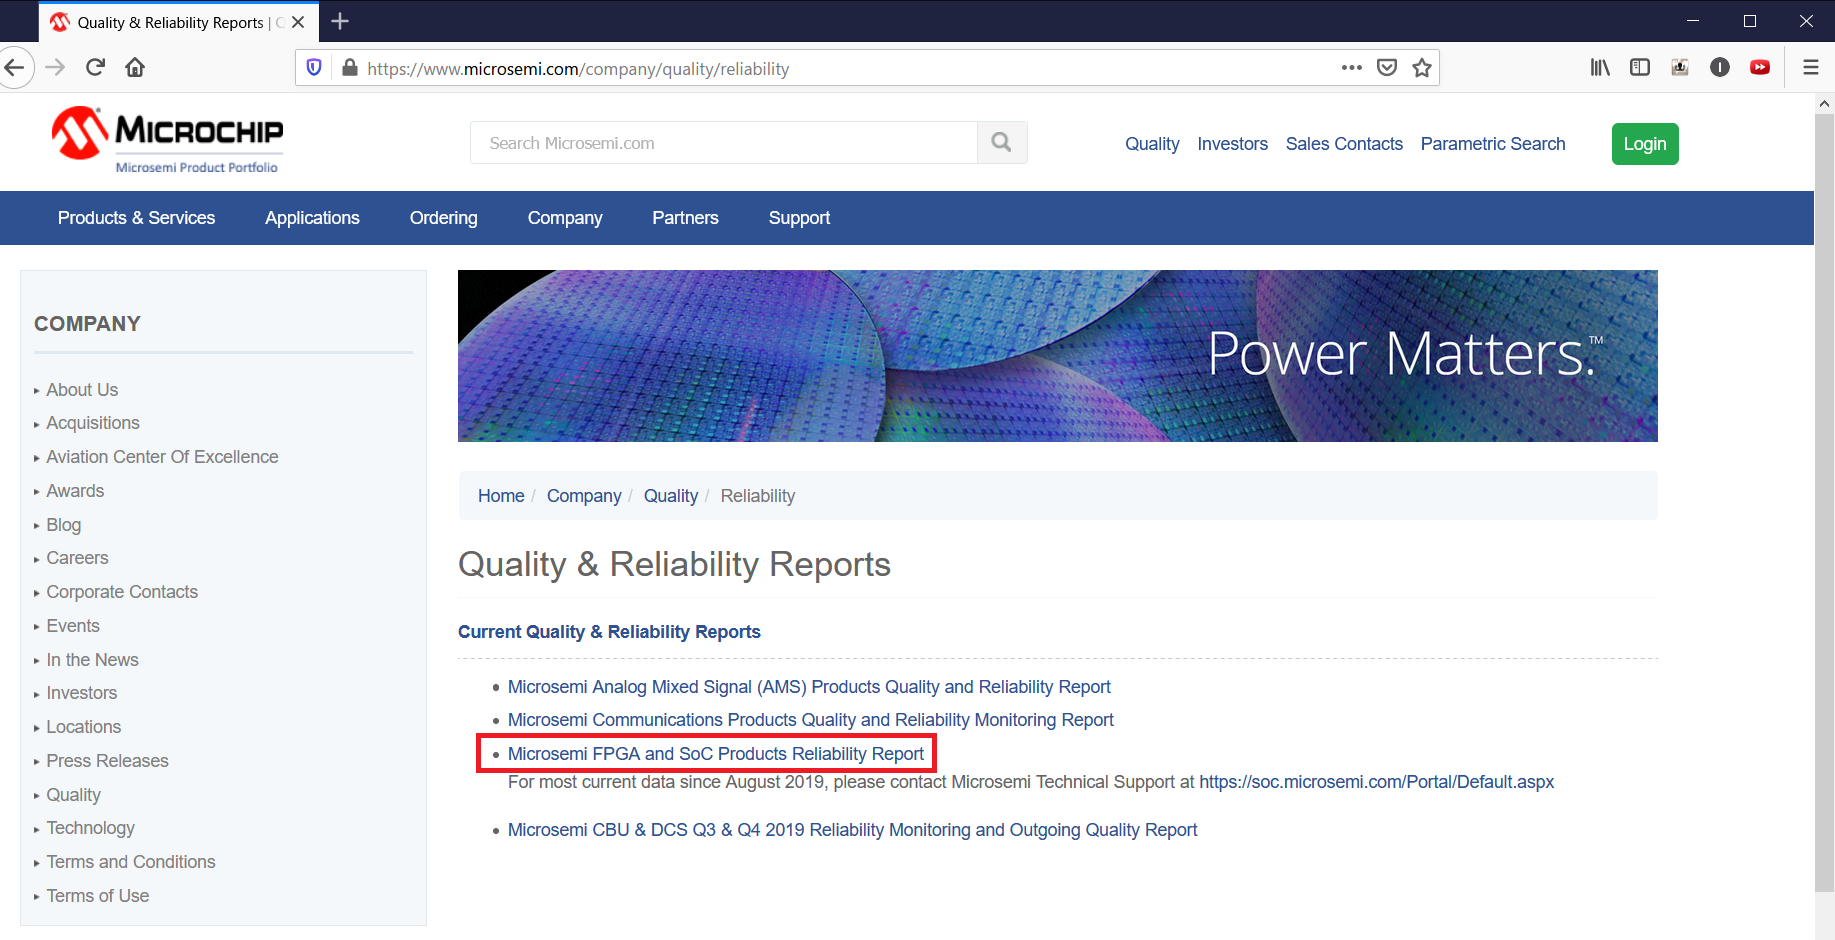The image size is (1835, 940).
Task: Open Press Releases sidebar item
Action: [x=107, y=761]
